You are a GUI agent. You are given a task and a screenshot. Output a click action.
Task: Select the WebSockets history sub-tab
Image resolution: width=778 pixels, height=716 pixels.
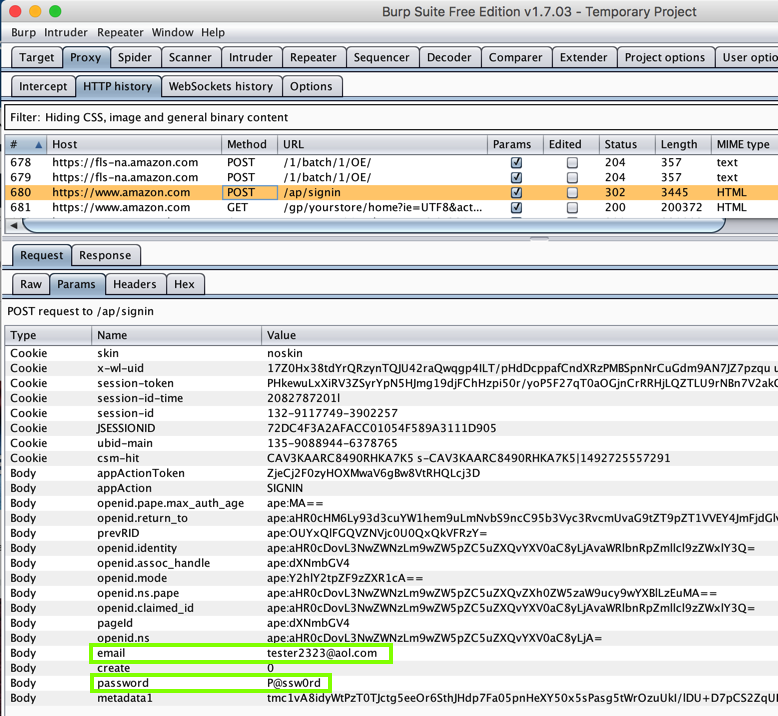click(220, 86)
